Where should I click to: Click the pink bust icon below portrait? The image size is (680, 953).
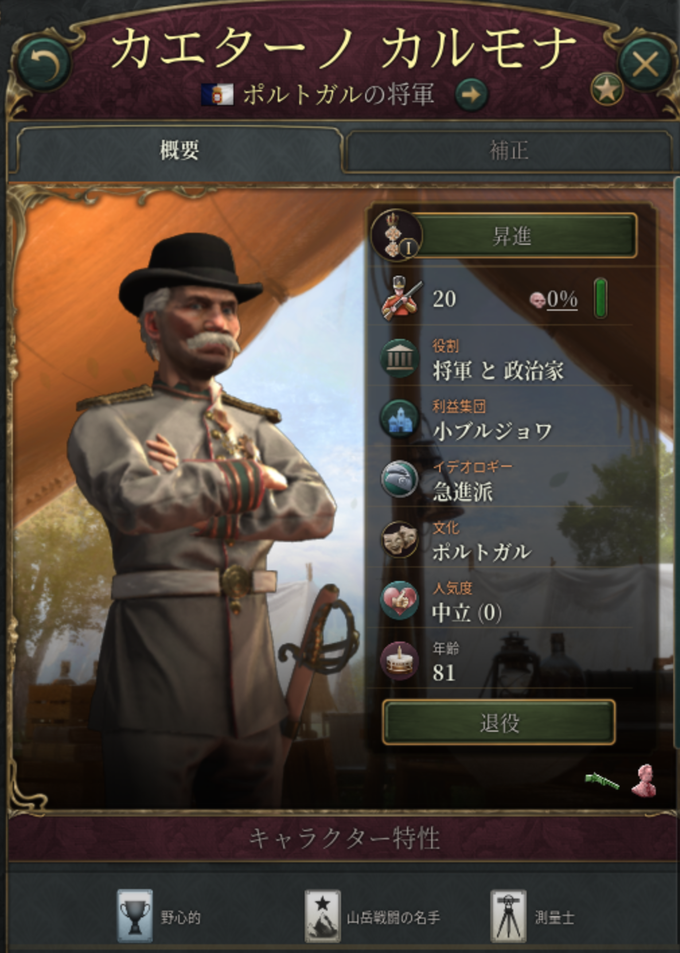[x=643, y=780]
